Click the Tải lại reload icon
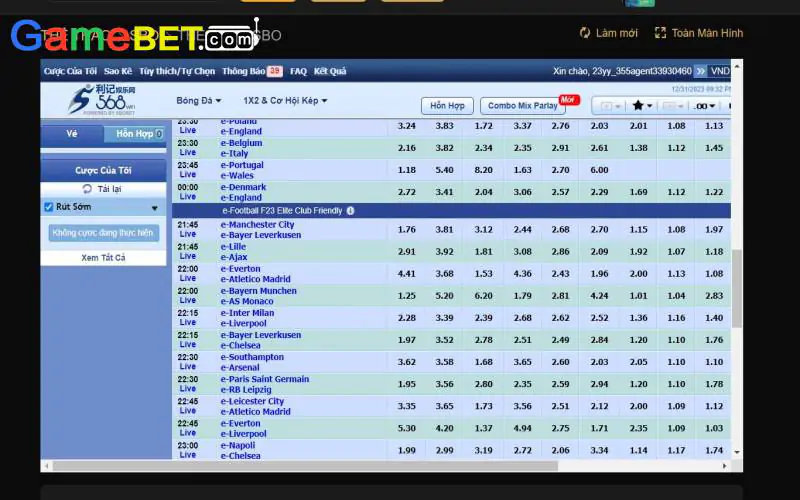800x500 pixels. pos(87,189)
